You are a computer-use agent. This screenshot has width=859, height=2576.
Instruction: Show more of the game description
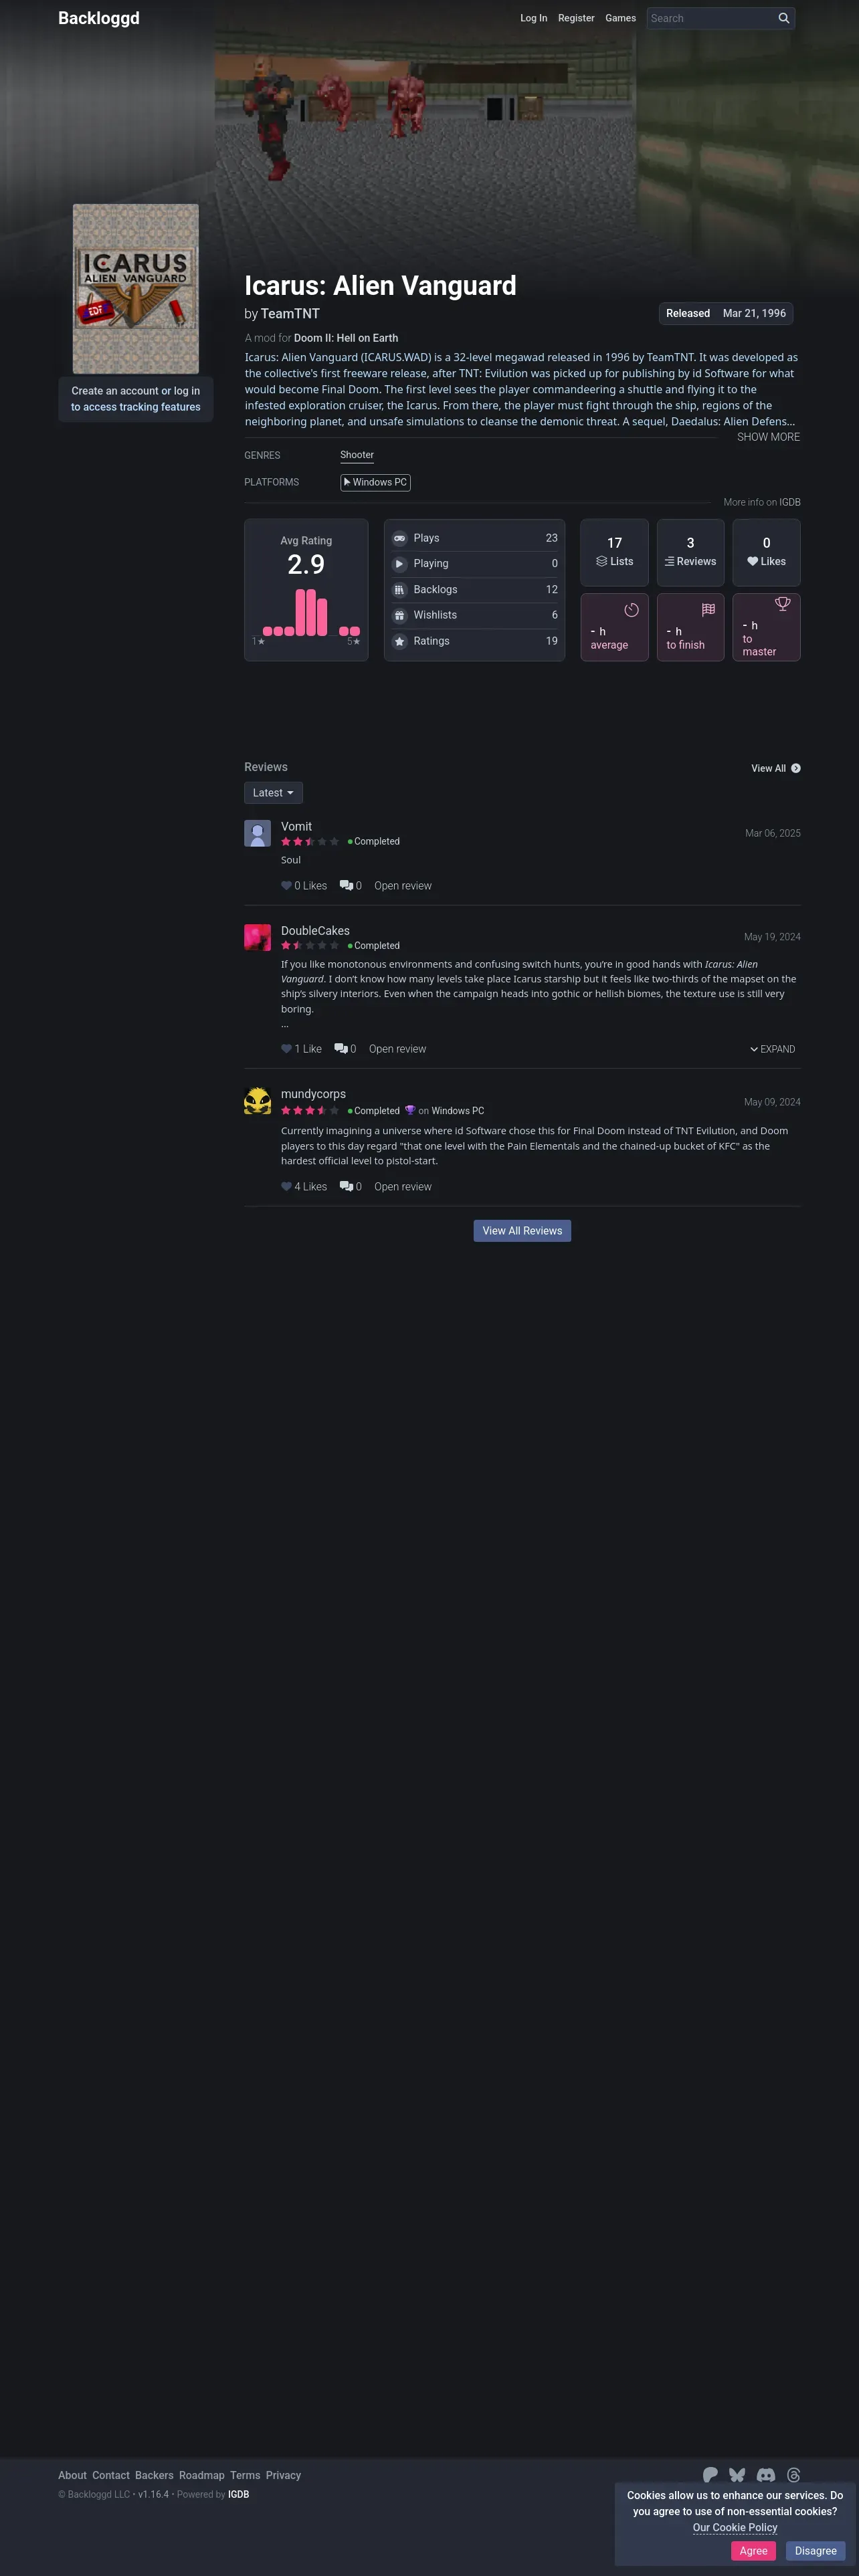768,437
